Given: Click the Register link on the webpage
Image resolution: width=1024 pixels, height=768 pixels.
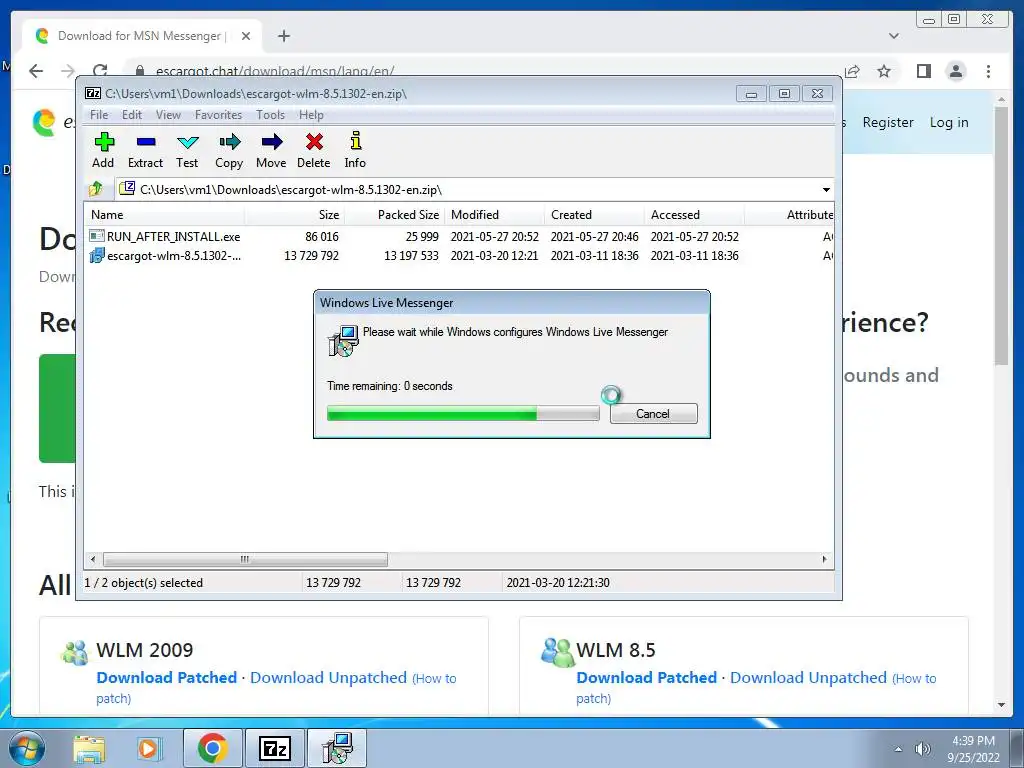Looking at the screenshot, I should tap(888, 123).
